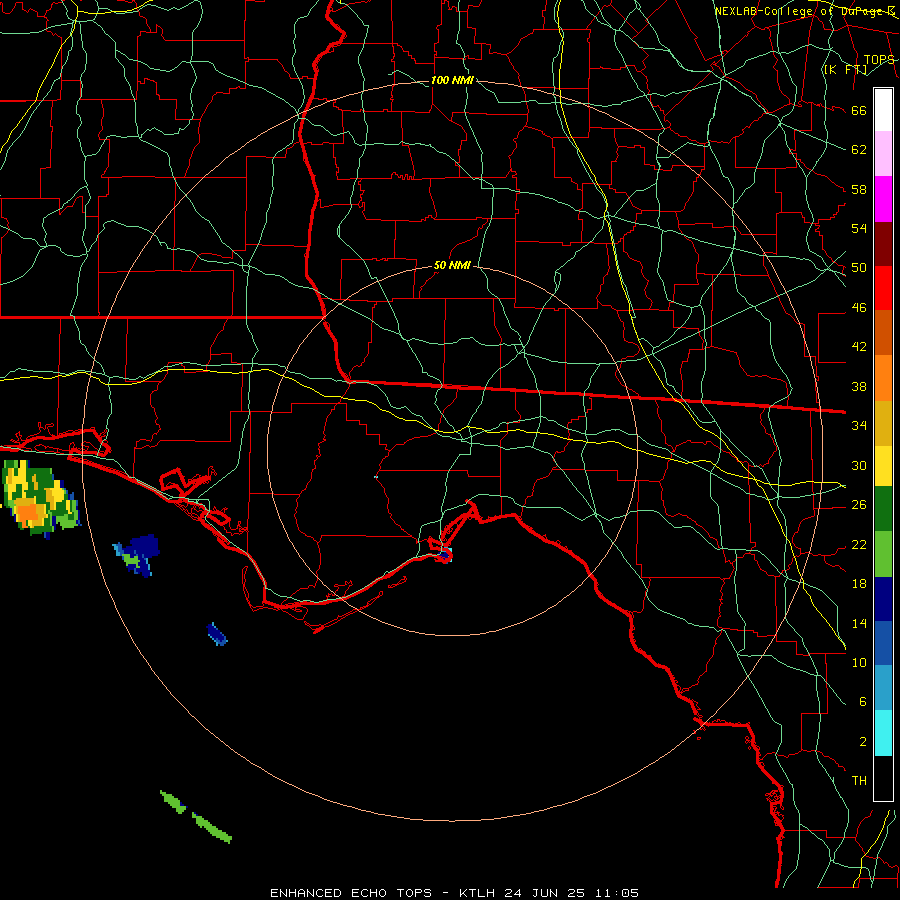Click the cyan 2 kft legend swatch

883,733
